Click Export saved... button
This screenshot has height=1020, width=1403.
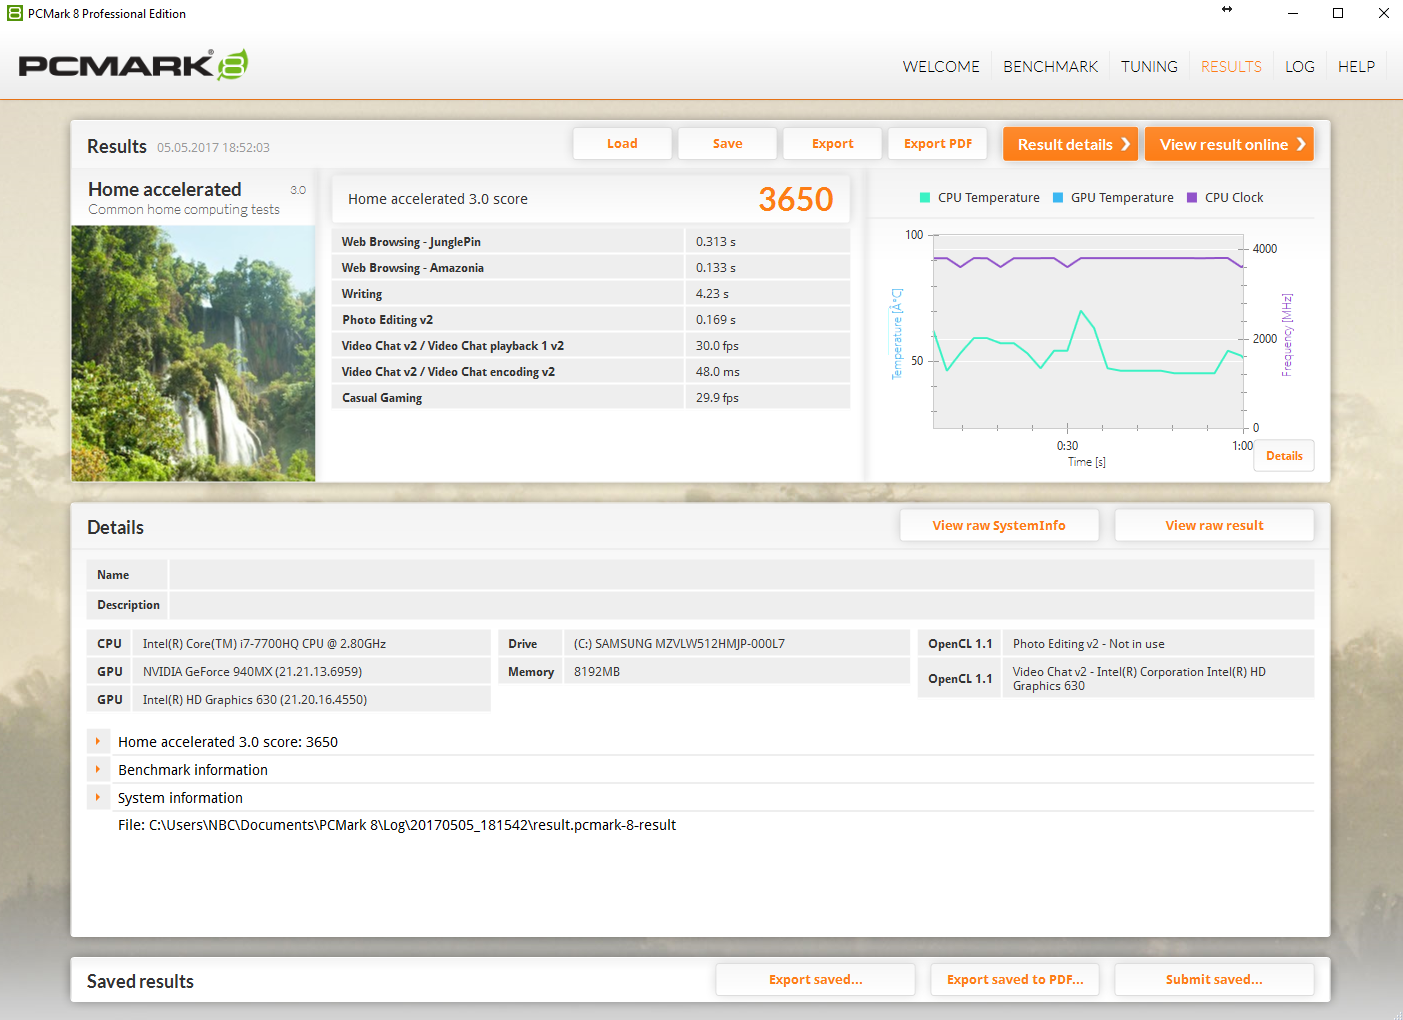point(815,980)
